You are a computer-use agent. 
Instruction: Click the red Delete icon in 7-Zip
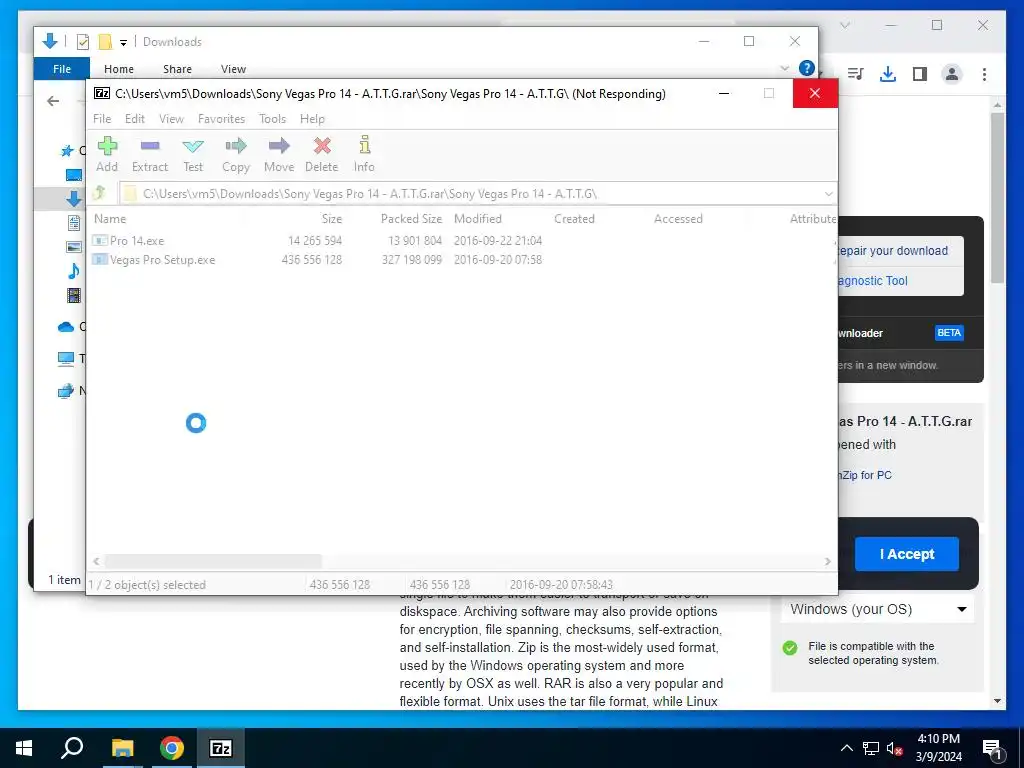click(322, 146)
